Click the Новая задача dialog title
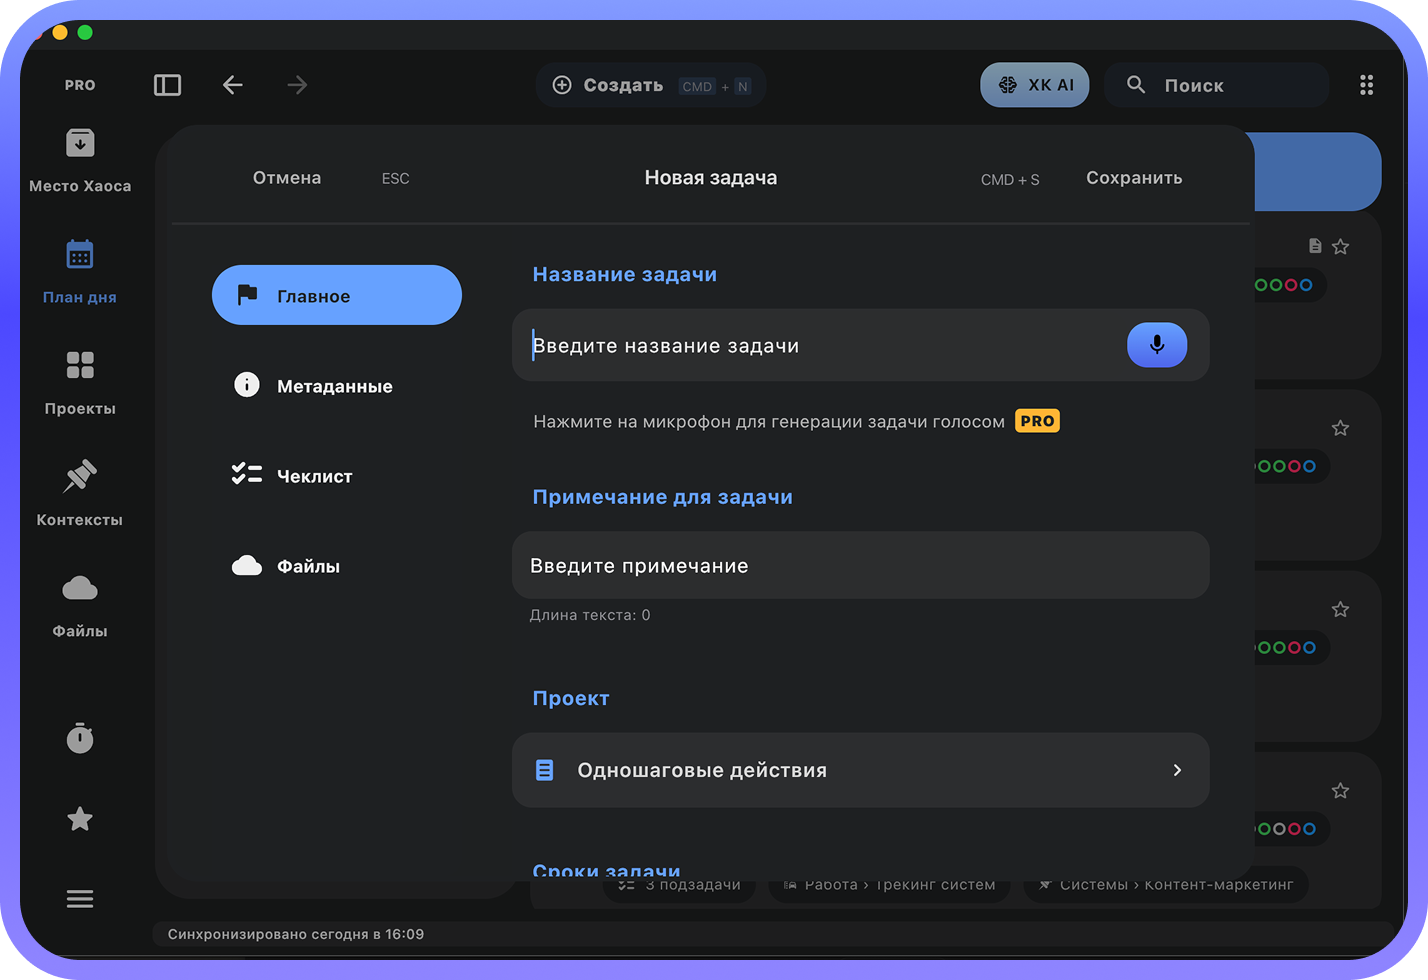 711,178
